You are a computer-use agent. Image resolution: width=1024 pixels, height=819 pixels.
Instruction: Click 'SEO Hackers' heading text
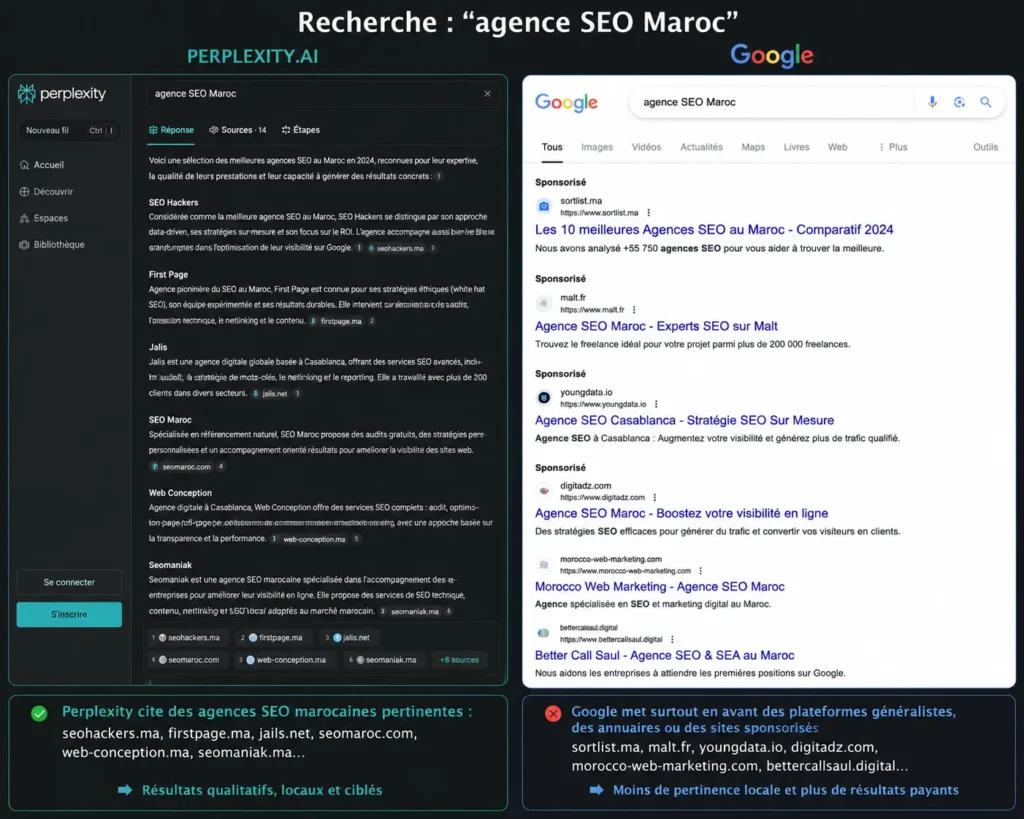click(173, 202)
